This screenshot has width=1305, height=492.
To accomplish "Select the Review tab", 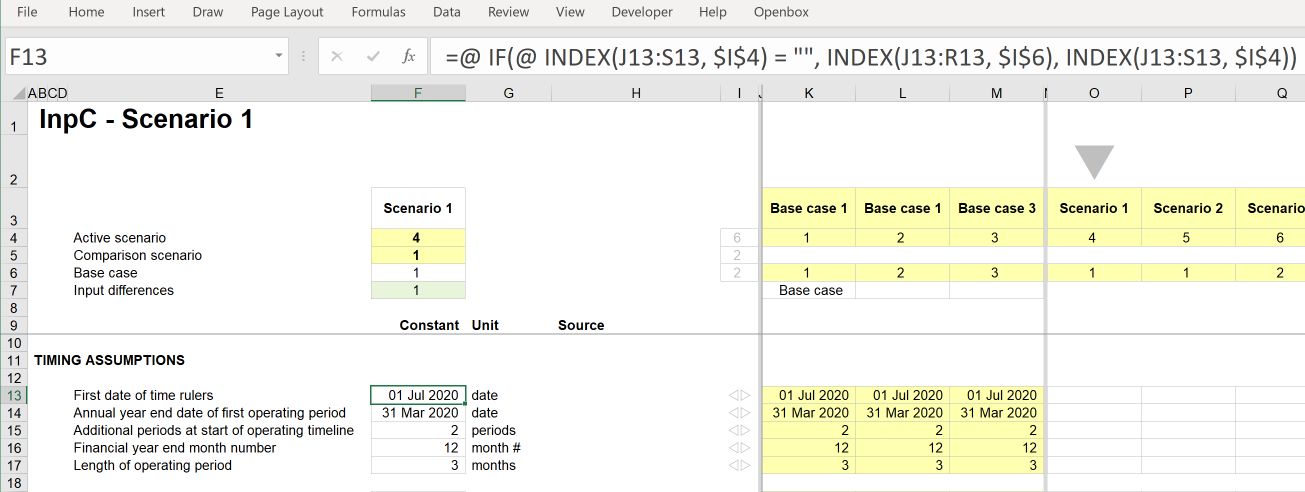I will [x=509, y=12].
